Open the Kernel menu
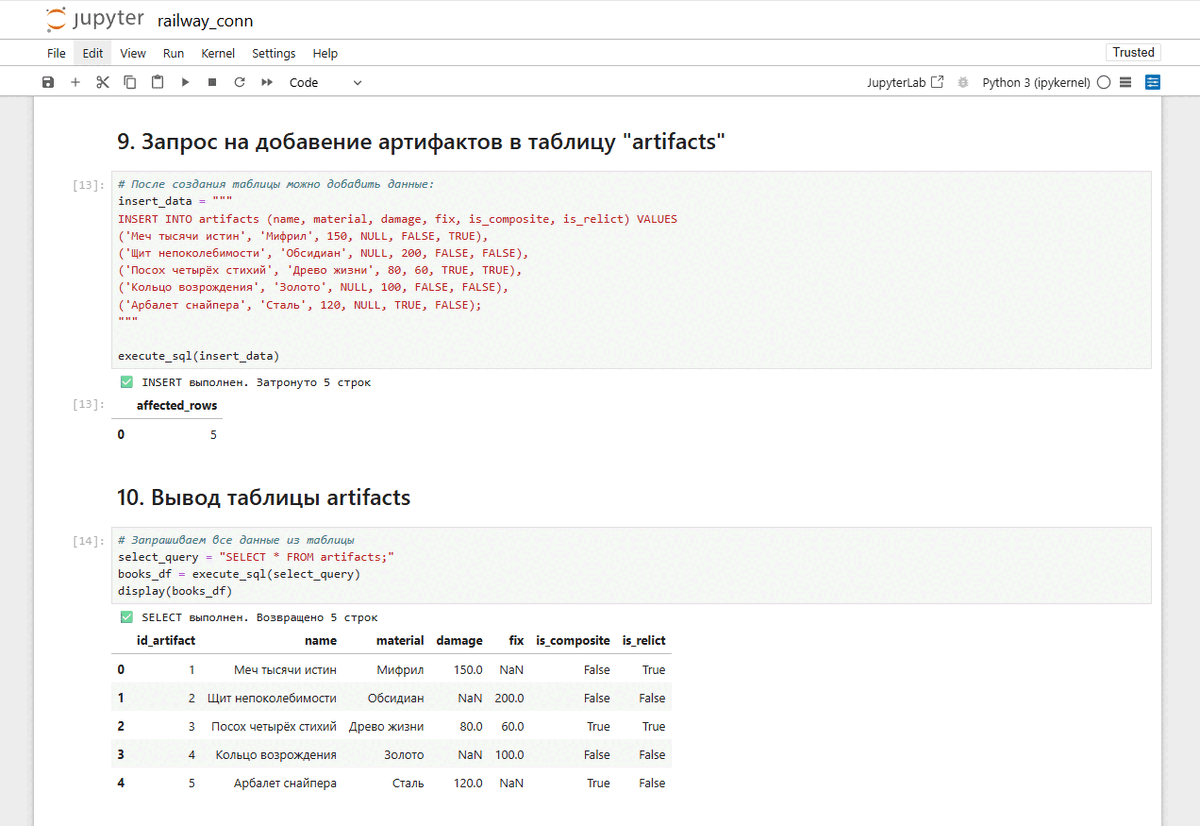1200x826 pixels. [x=218, y=54]
